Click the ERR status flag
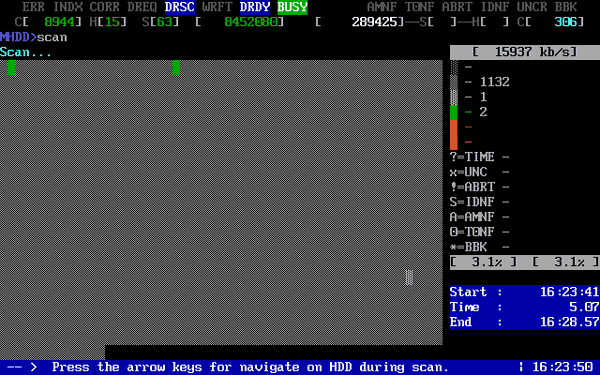 33,7
